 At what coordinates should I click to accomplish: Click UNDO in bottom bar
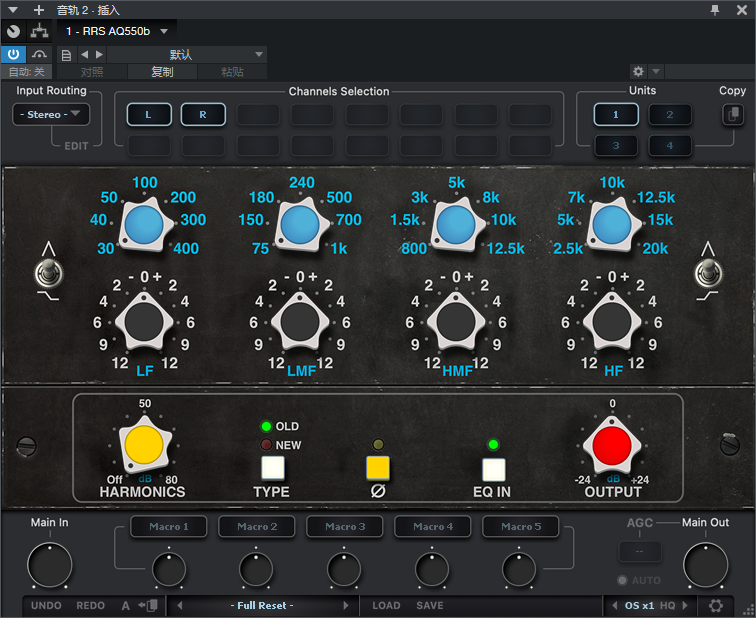(46, 605)
